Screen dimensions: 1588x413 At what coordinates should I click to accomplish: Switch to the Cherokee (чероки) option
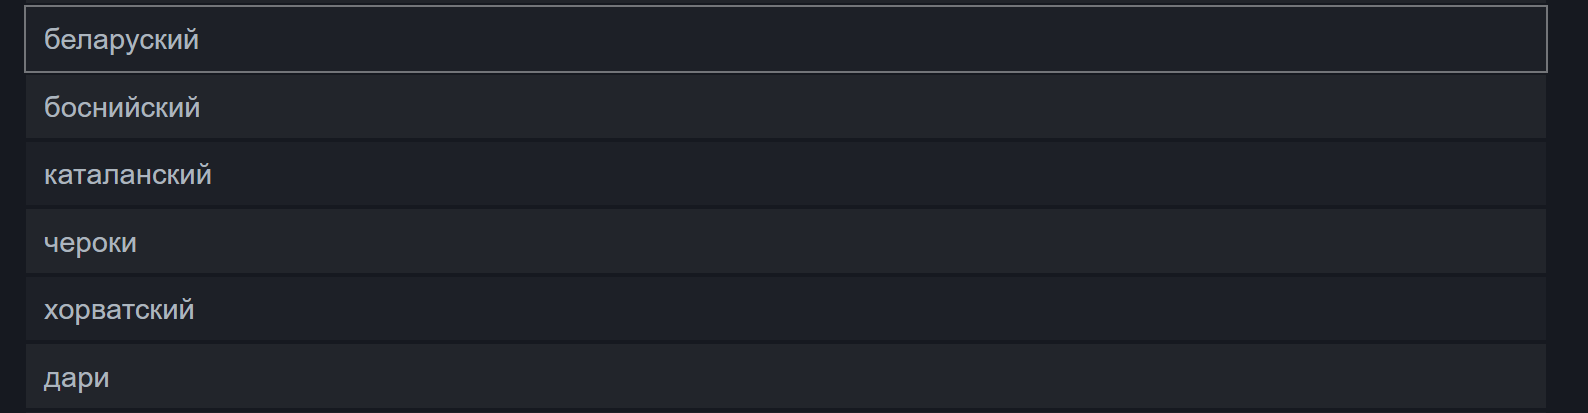tap(90, 243)
